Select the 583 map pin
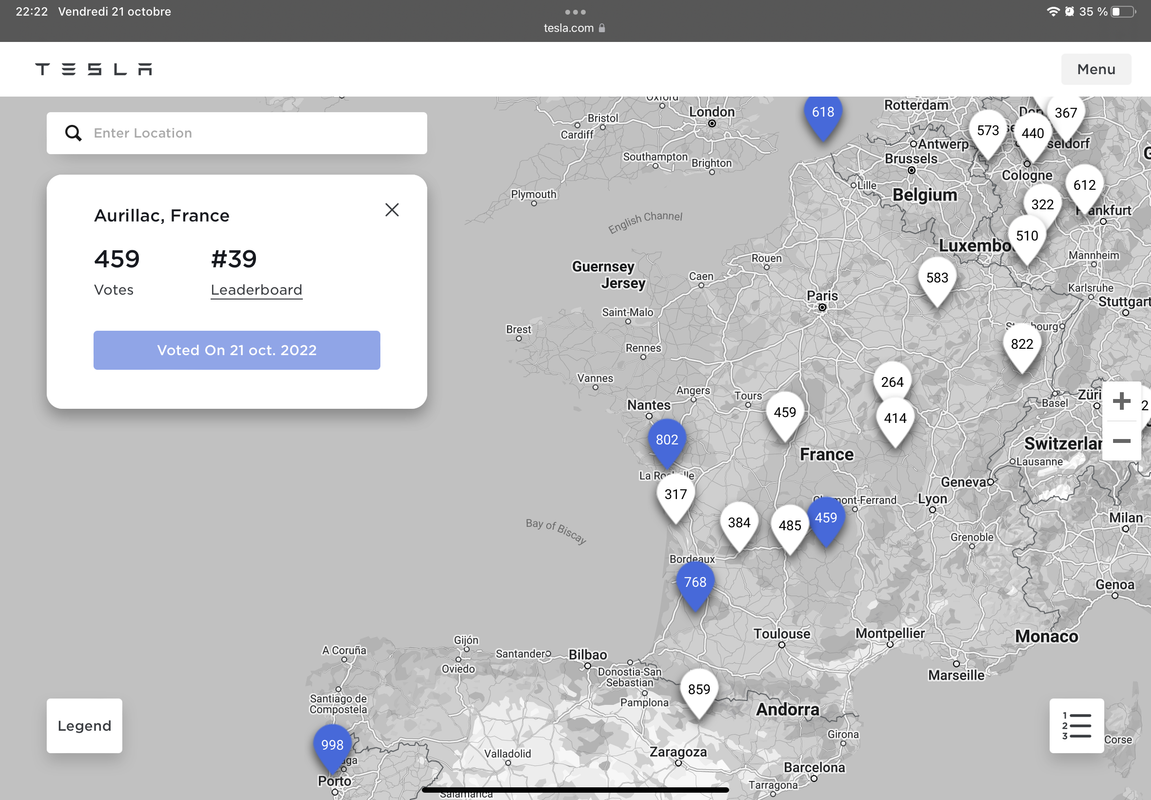The height and width of the screenshot is (800, 1151). pos(937,282)
